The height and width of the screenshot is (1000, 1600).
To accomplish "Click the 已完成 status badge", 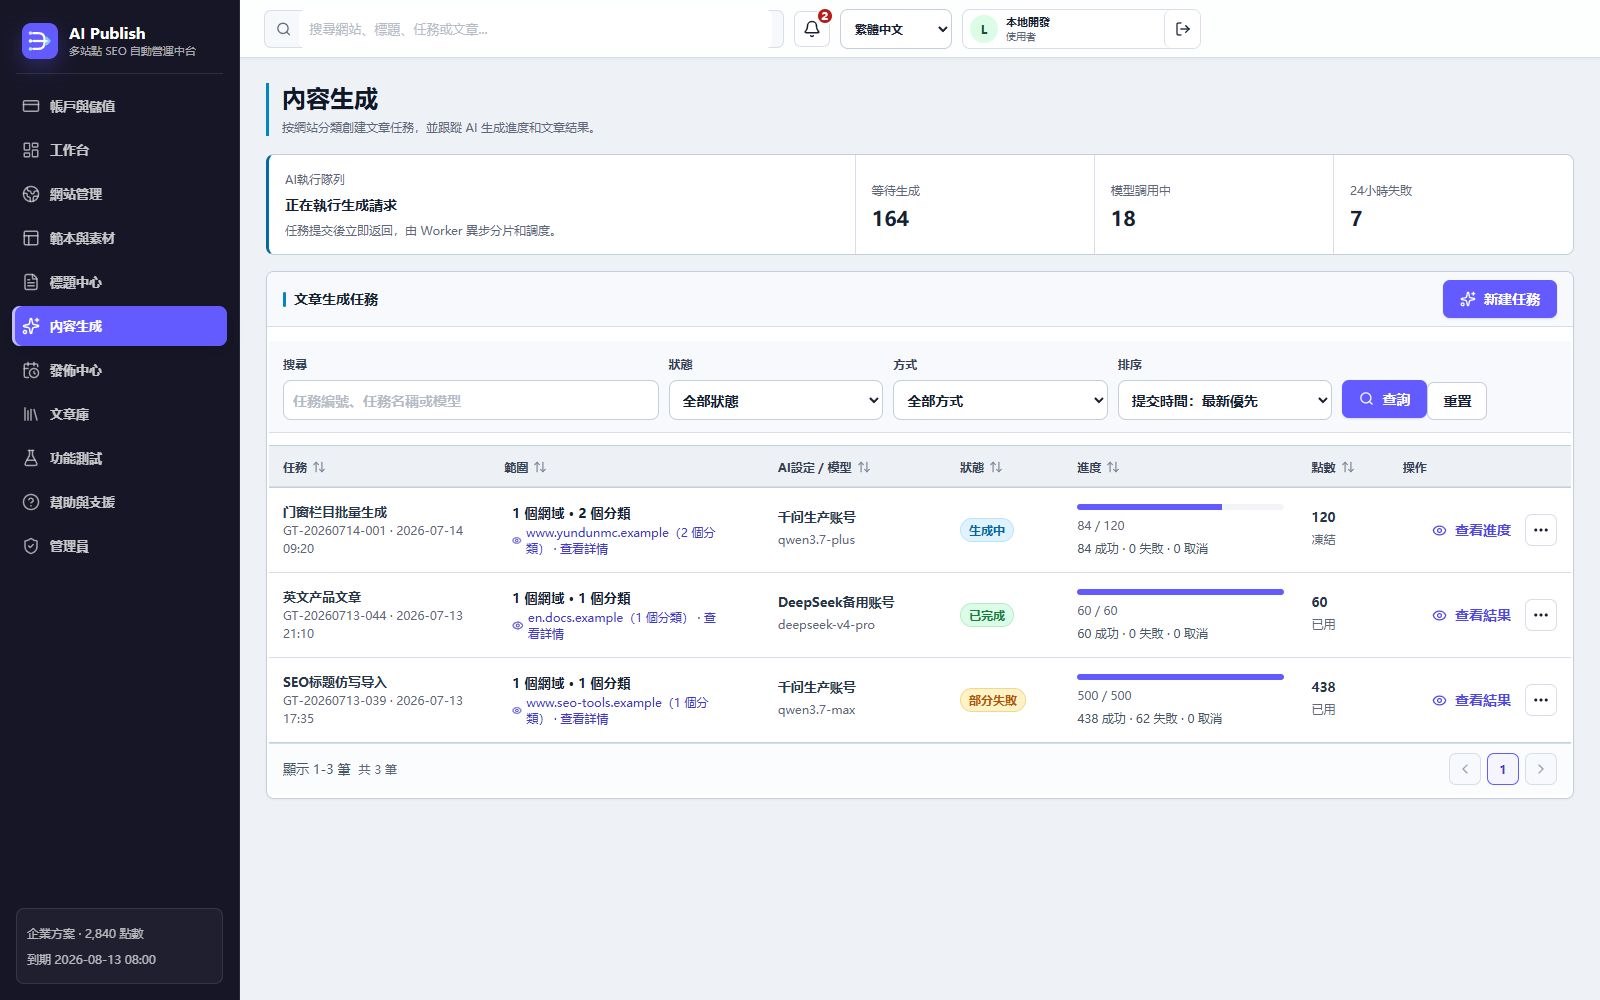I will point(987,615).
